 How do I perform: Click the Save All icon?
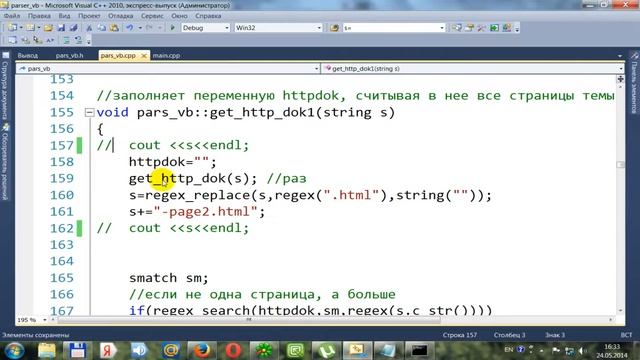click(73, 28)
